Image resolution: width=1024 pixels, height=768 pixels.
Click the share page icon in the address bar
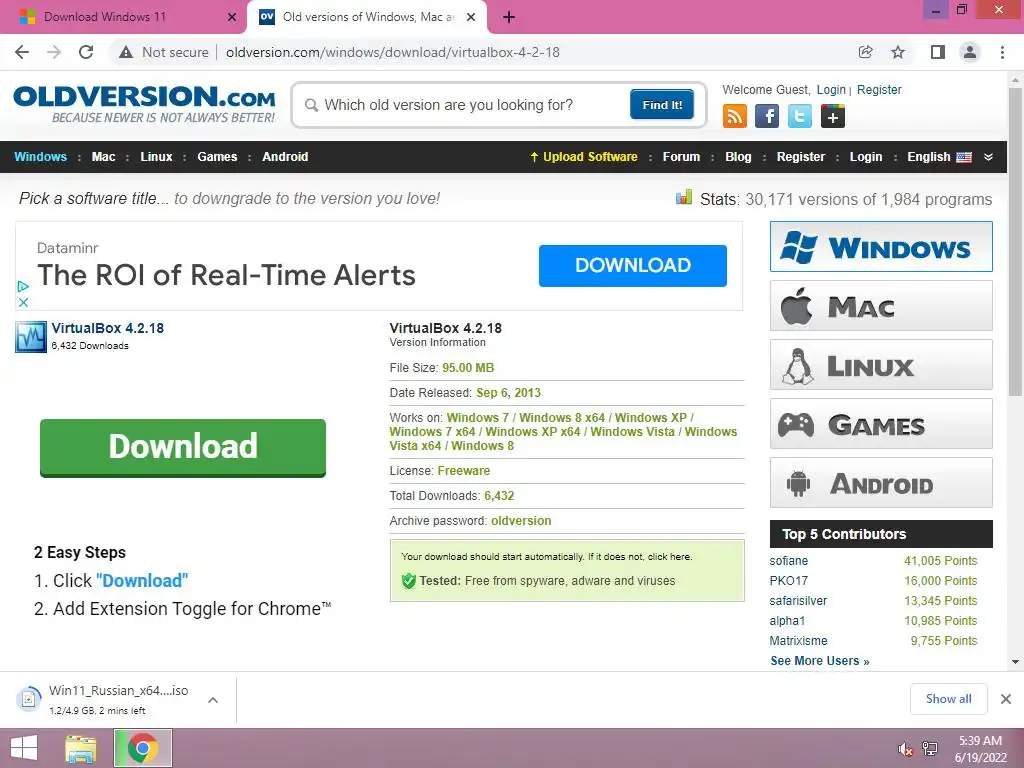coord(866,52)
